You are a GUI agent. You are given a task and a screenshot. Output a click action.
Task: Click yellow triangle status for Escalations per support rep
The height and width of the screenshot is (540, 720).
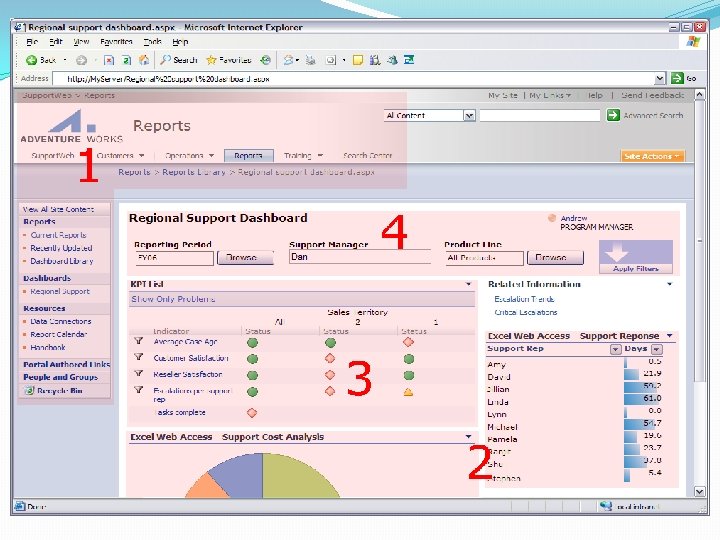tap(408, 392)
